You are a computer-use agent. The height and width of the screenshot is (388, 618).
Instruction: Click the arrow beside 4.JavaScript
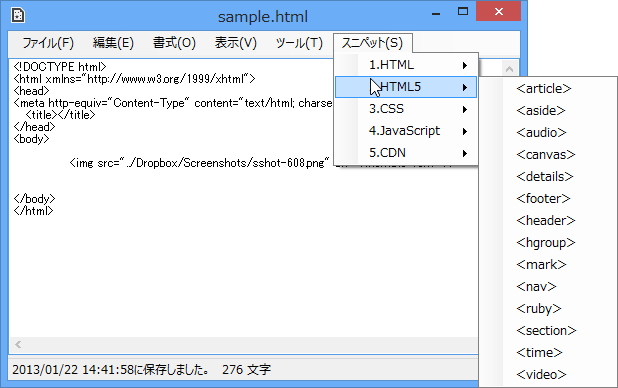[x=465, y=132]
